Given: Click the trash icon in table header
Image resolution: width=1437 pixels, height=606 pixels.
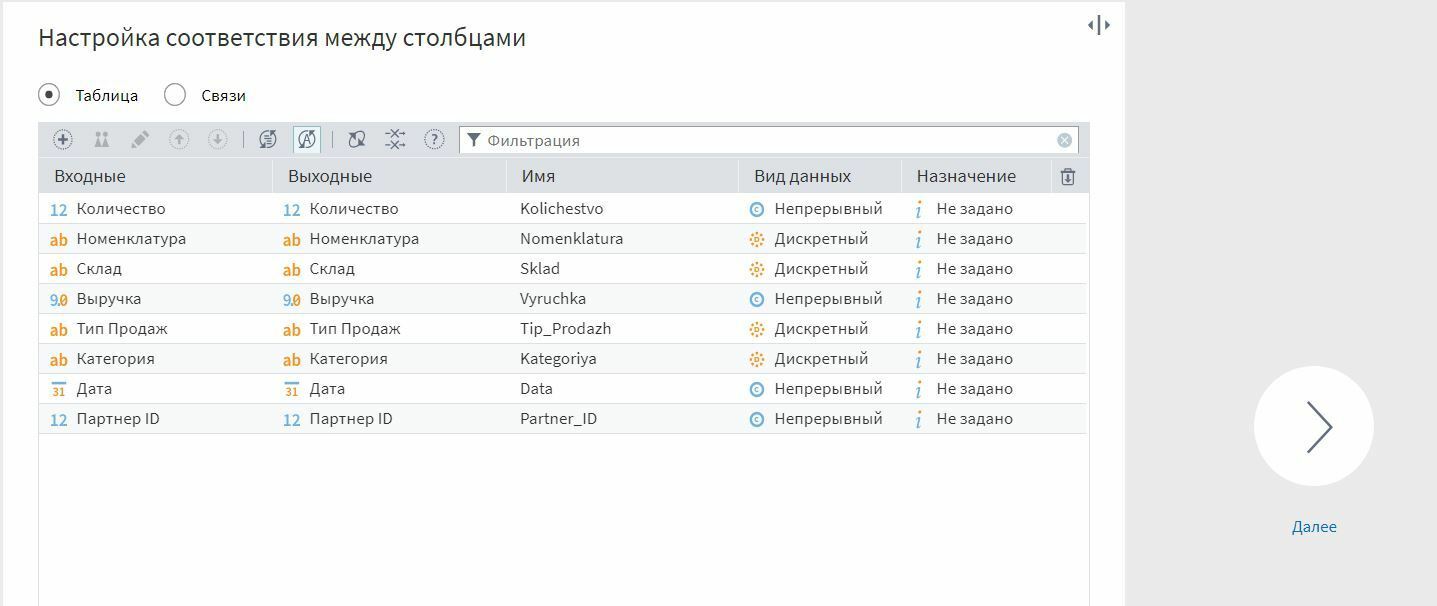Looking at the screenshot, I should point(1067,175).
